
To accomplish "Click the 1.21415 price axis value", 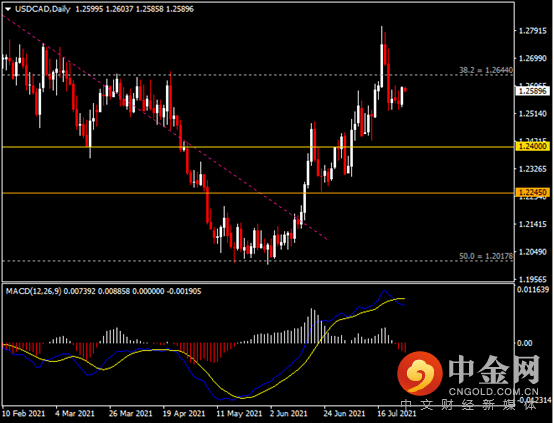I will pos(532,224).
